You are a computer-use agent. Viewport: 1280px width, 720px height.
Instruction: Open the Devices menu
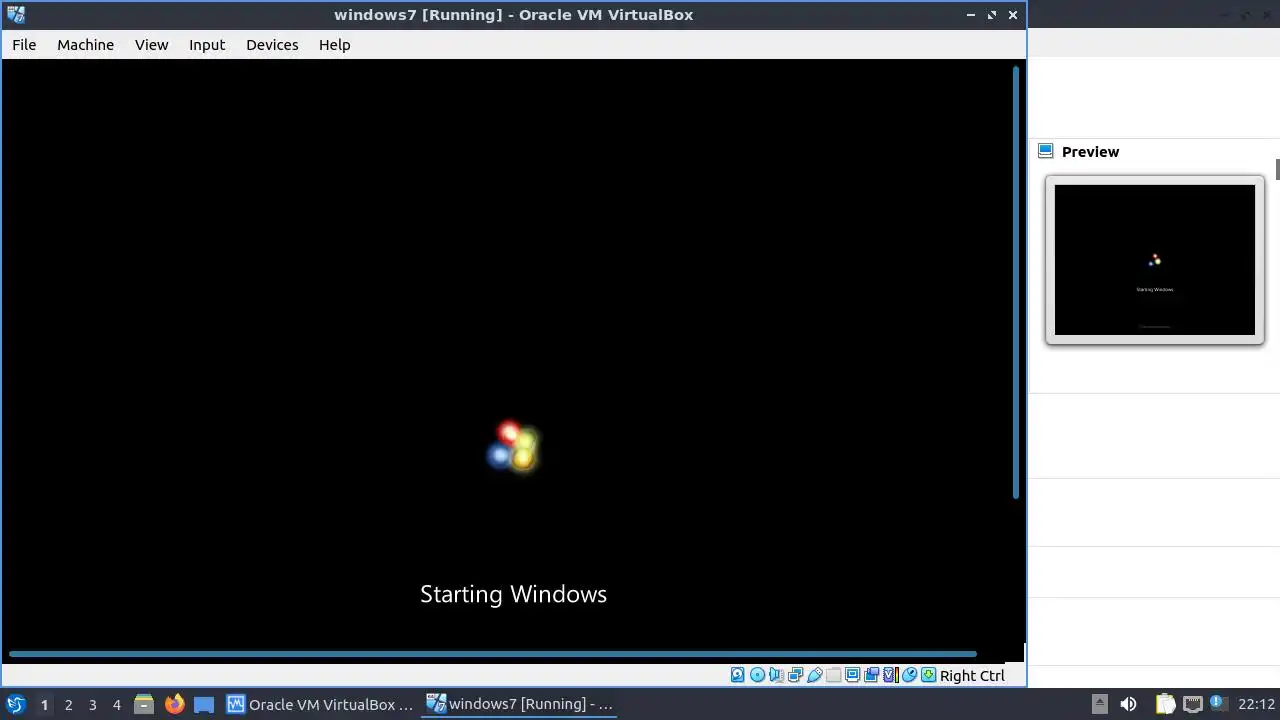(272, 45)
